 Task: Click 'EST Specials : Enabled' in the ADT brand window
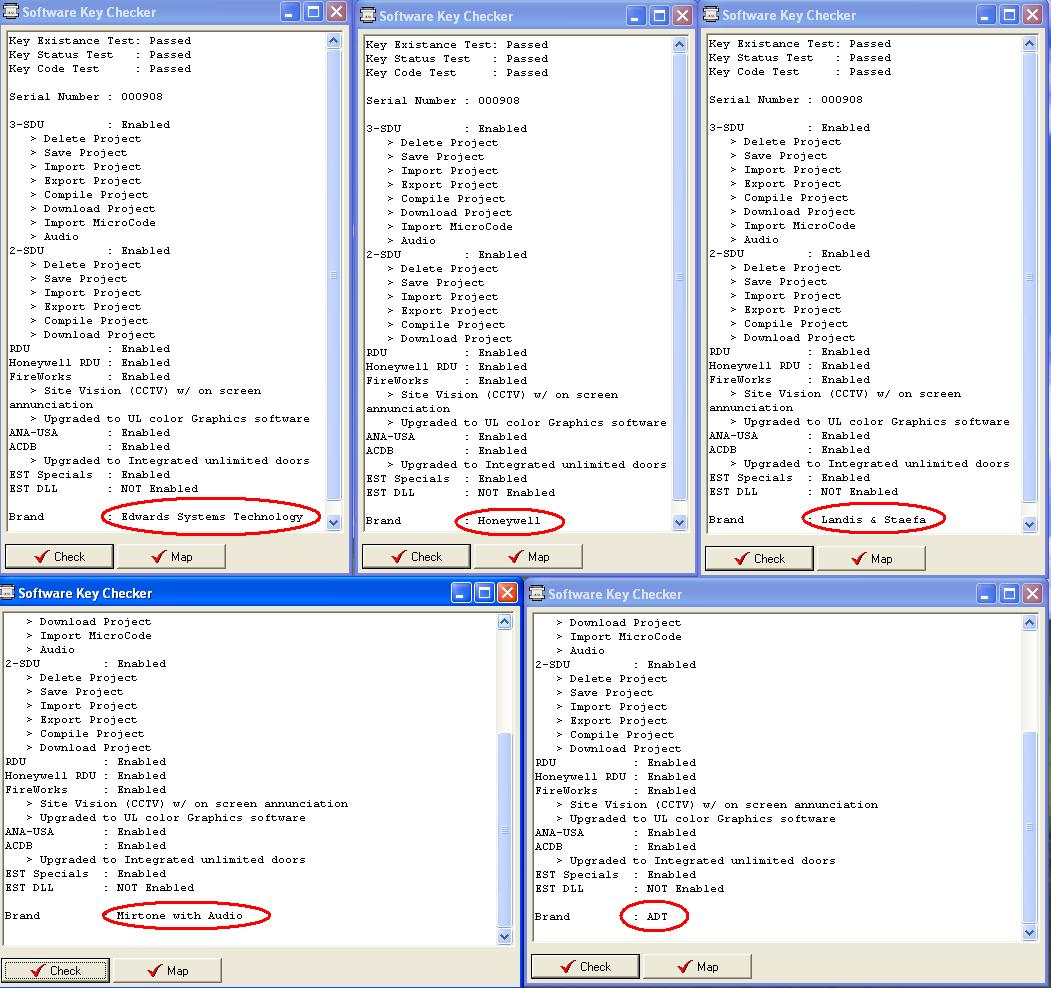pyautogui.click(x=616, y=875)
